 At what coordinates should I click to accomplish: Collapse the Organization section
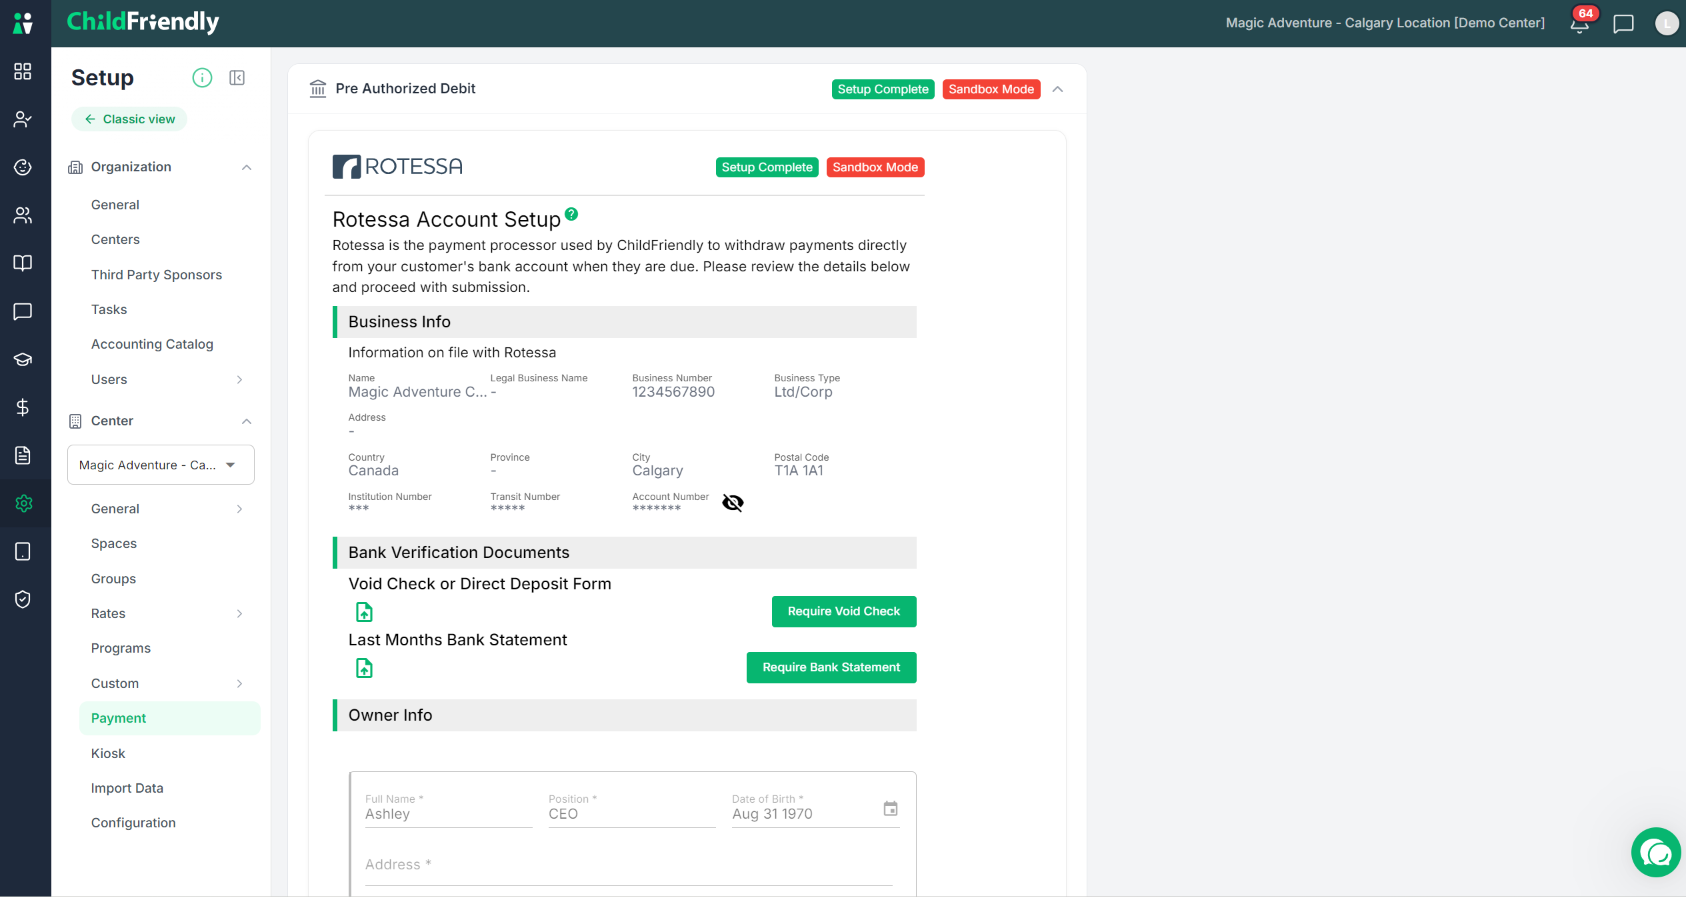(246, 167)
